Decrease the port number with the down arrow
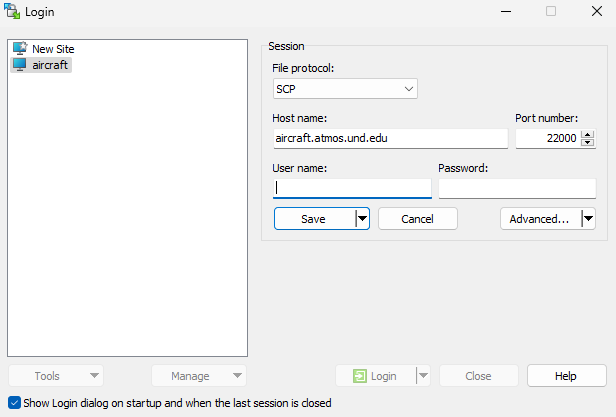This screenshot has height=417, width=616. 587,143
